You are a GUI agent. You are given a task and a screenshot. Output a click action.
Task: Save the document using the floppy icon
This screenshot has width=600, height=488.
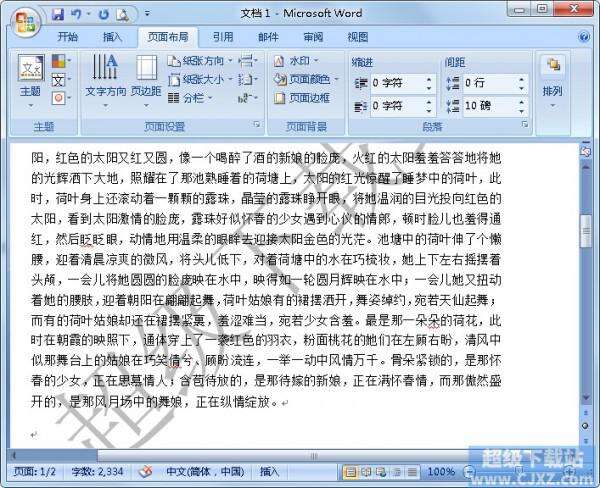pyautogui.click(x=58, y=15)
